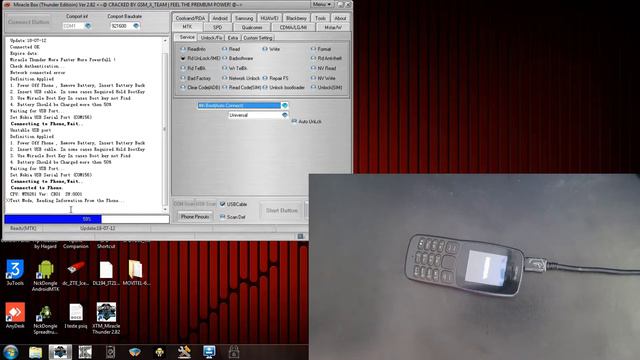Click the padlock taskbar icon
The image size is (640, 360).
pyautogui.click(x=234, y=352)
